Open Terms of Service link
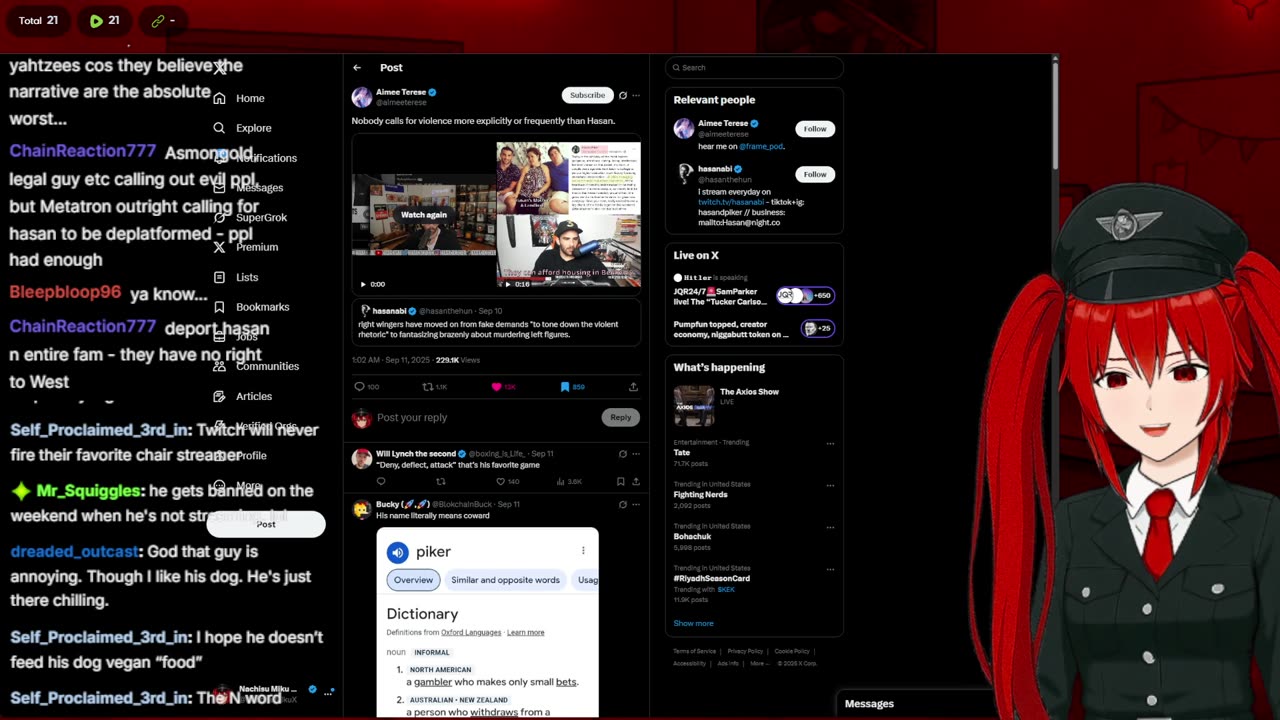Screen dimensions: 1280x720 (x=694, y=651)
